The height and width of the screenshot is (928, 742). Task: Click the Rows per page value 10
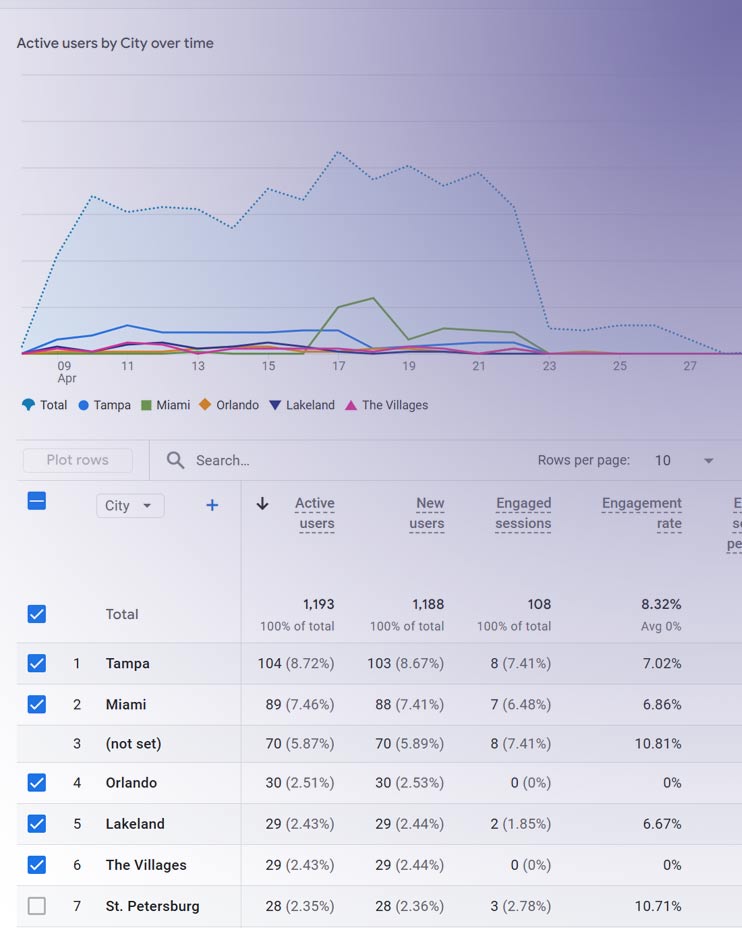point(663,460)
